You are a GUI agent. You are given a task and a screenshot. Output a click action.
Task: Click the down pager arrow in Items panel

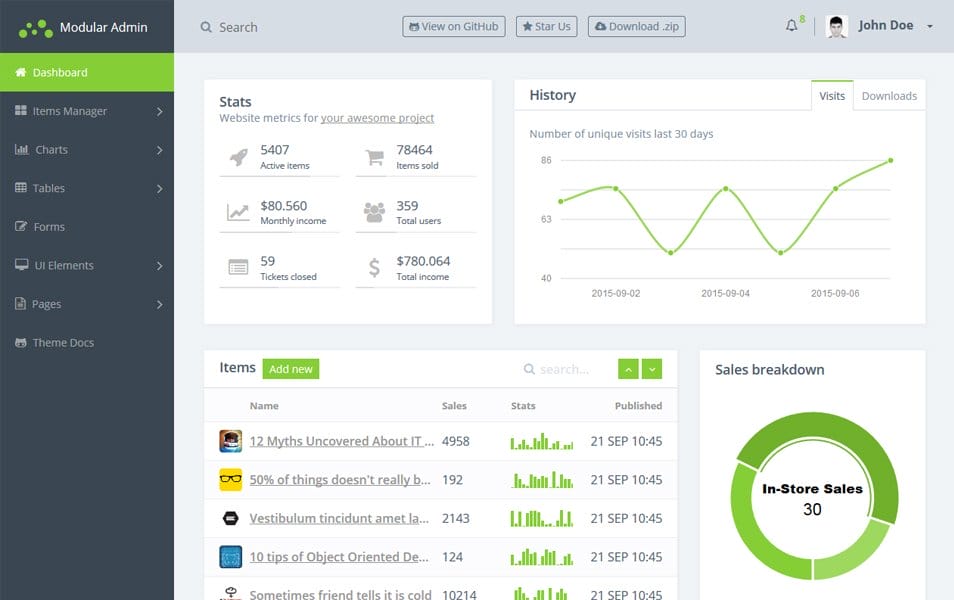coord(652,369)
